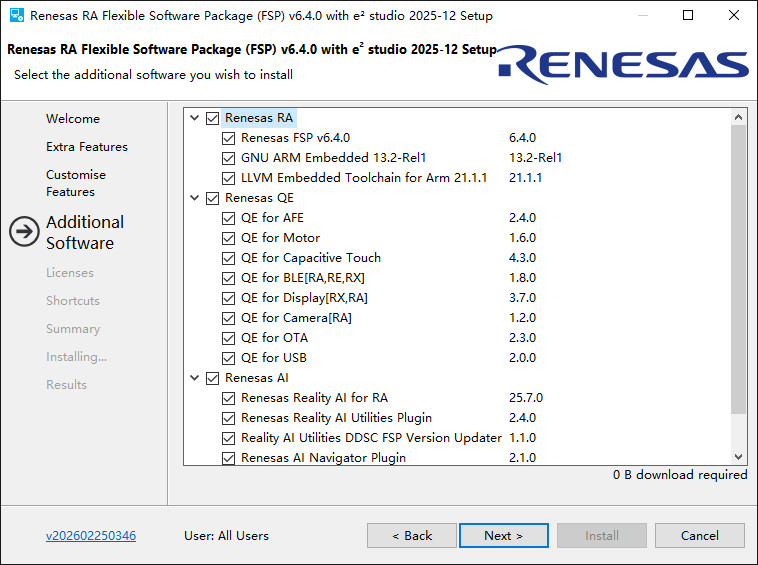Screen dimensions: 758x565
Task: Toggle GNU ARM Embedded 13.2-Rel1 checkbox
Action: click(229, 158)
